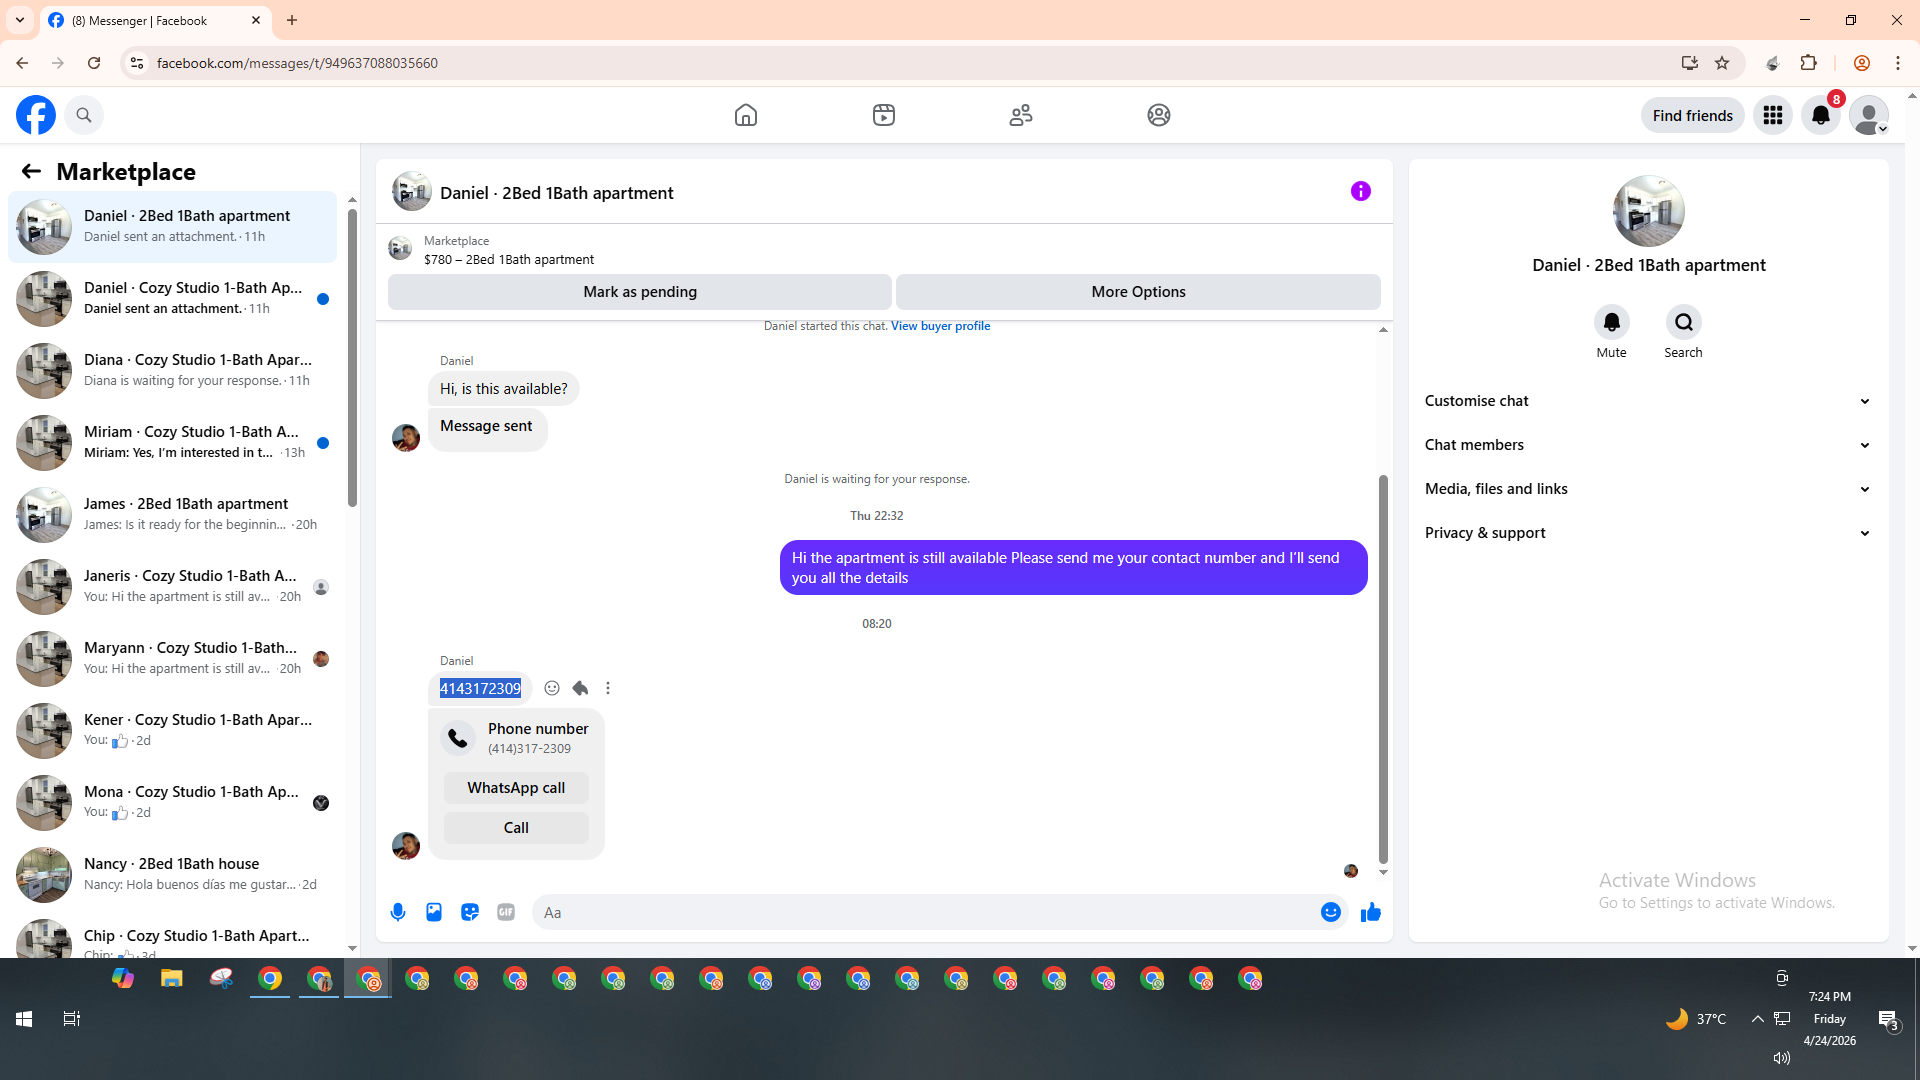Open Miriam · Cozy Studio conversation
The width and height of the screenshot is (1920, 1080).
pyautogui.click(x=172, y=443)
